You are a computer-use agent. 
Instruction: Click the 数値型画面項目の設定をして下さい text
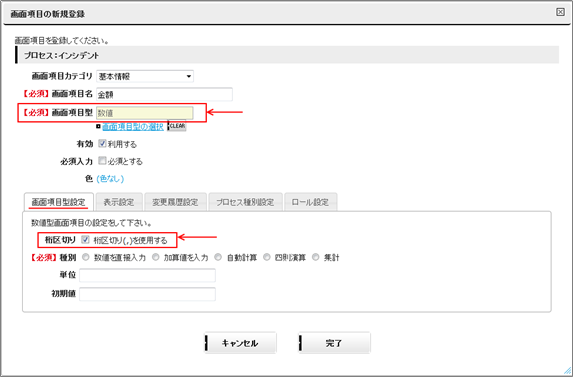(x=92, y=223)
